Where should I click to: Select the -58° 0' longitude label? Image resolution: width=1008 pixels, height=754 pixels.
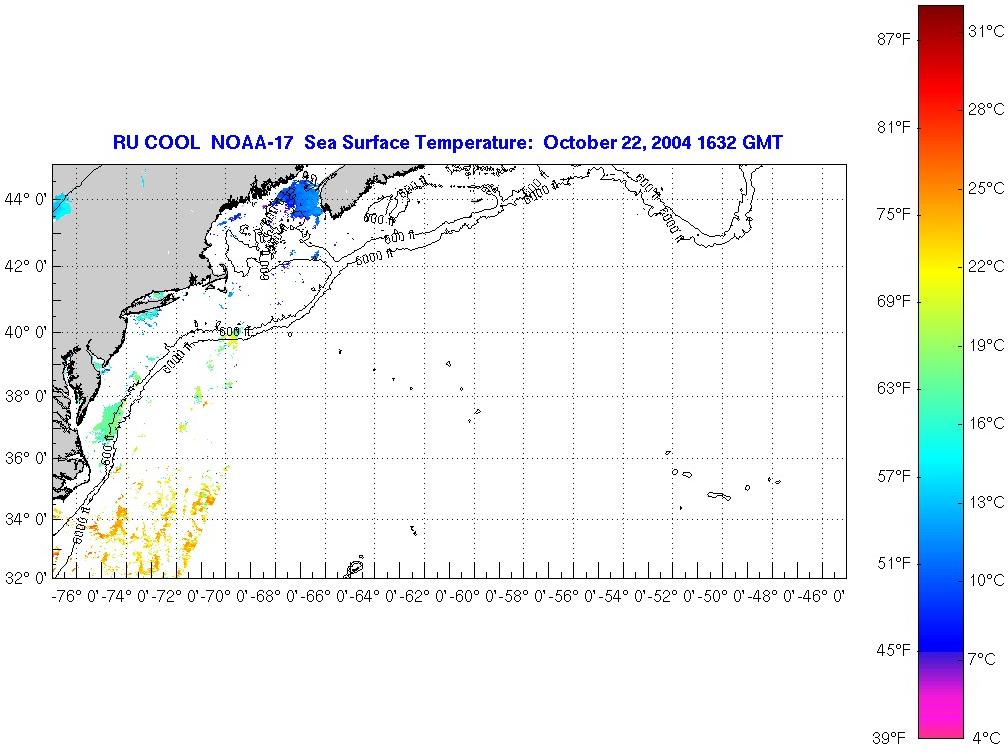[x=522, y=597]
